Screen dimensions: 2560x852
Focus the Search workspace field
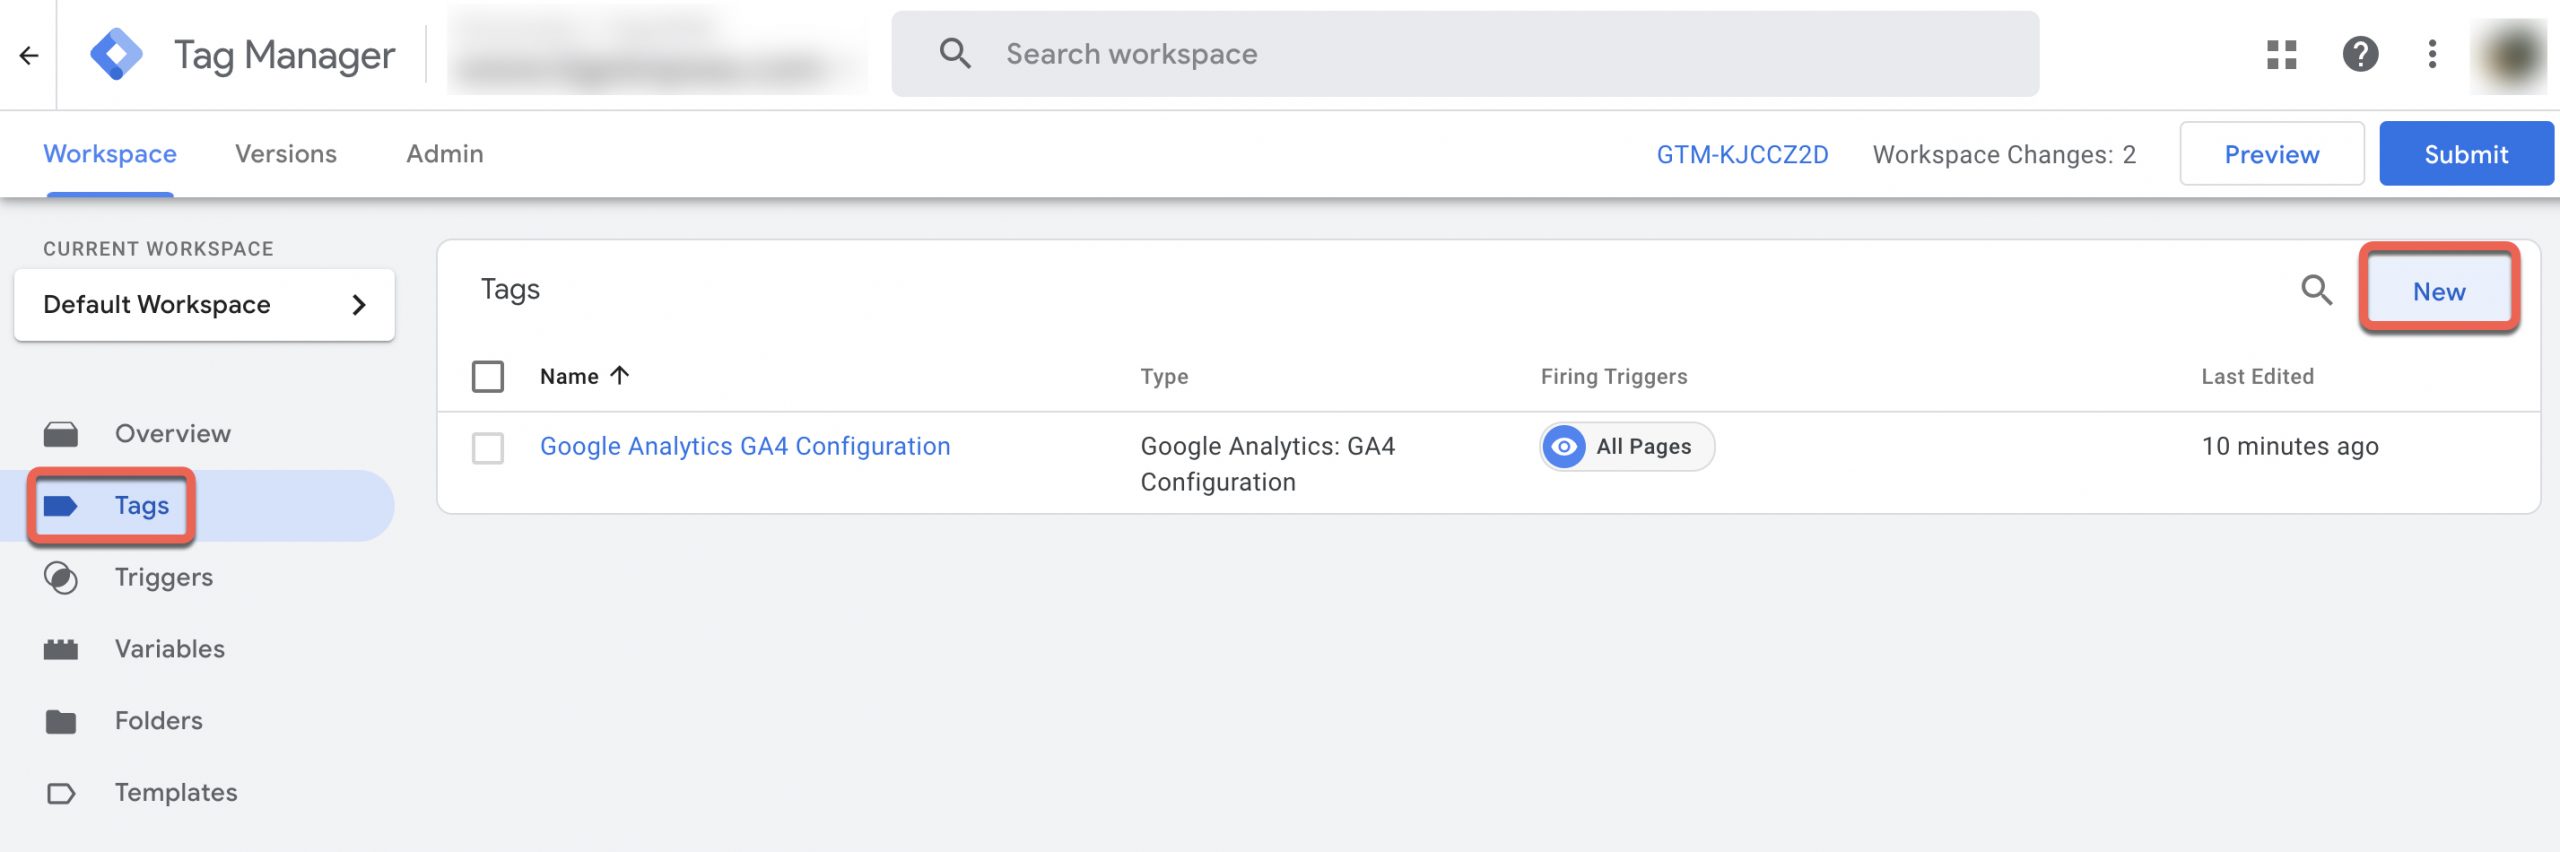click(x=1465, y=54)
